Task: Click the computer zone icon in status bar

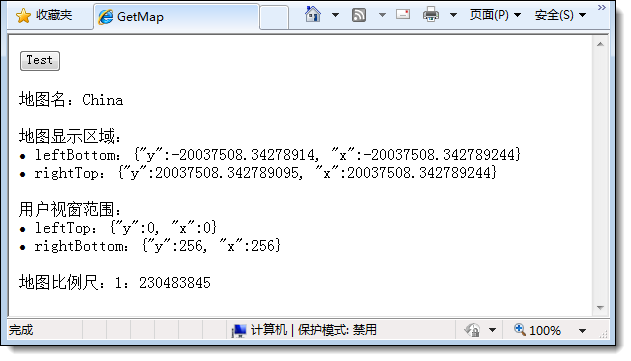Action: 239,331
